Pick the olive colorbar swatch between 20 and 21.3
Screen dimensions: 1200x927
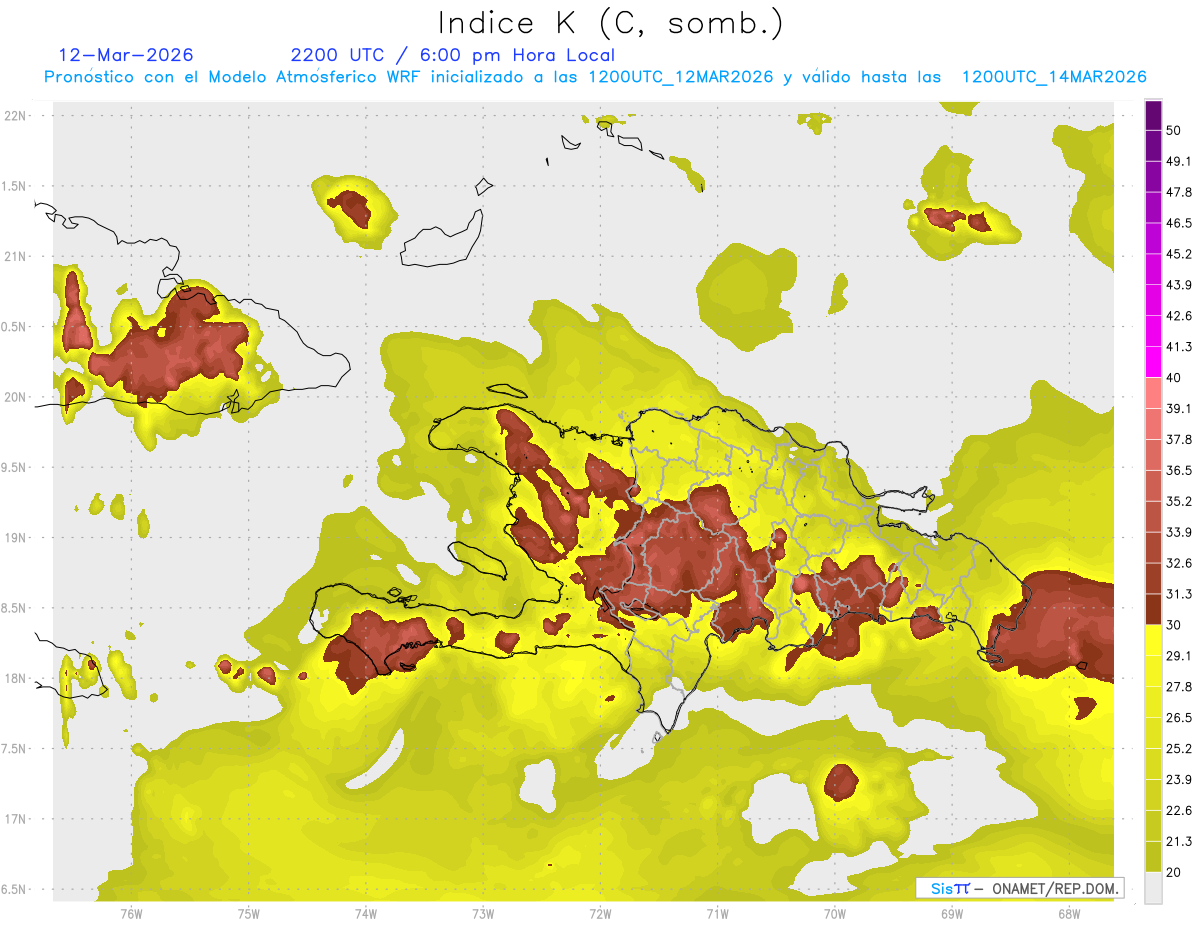[x=1154, y=857]
